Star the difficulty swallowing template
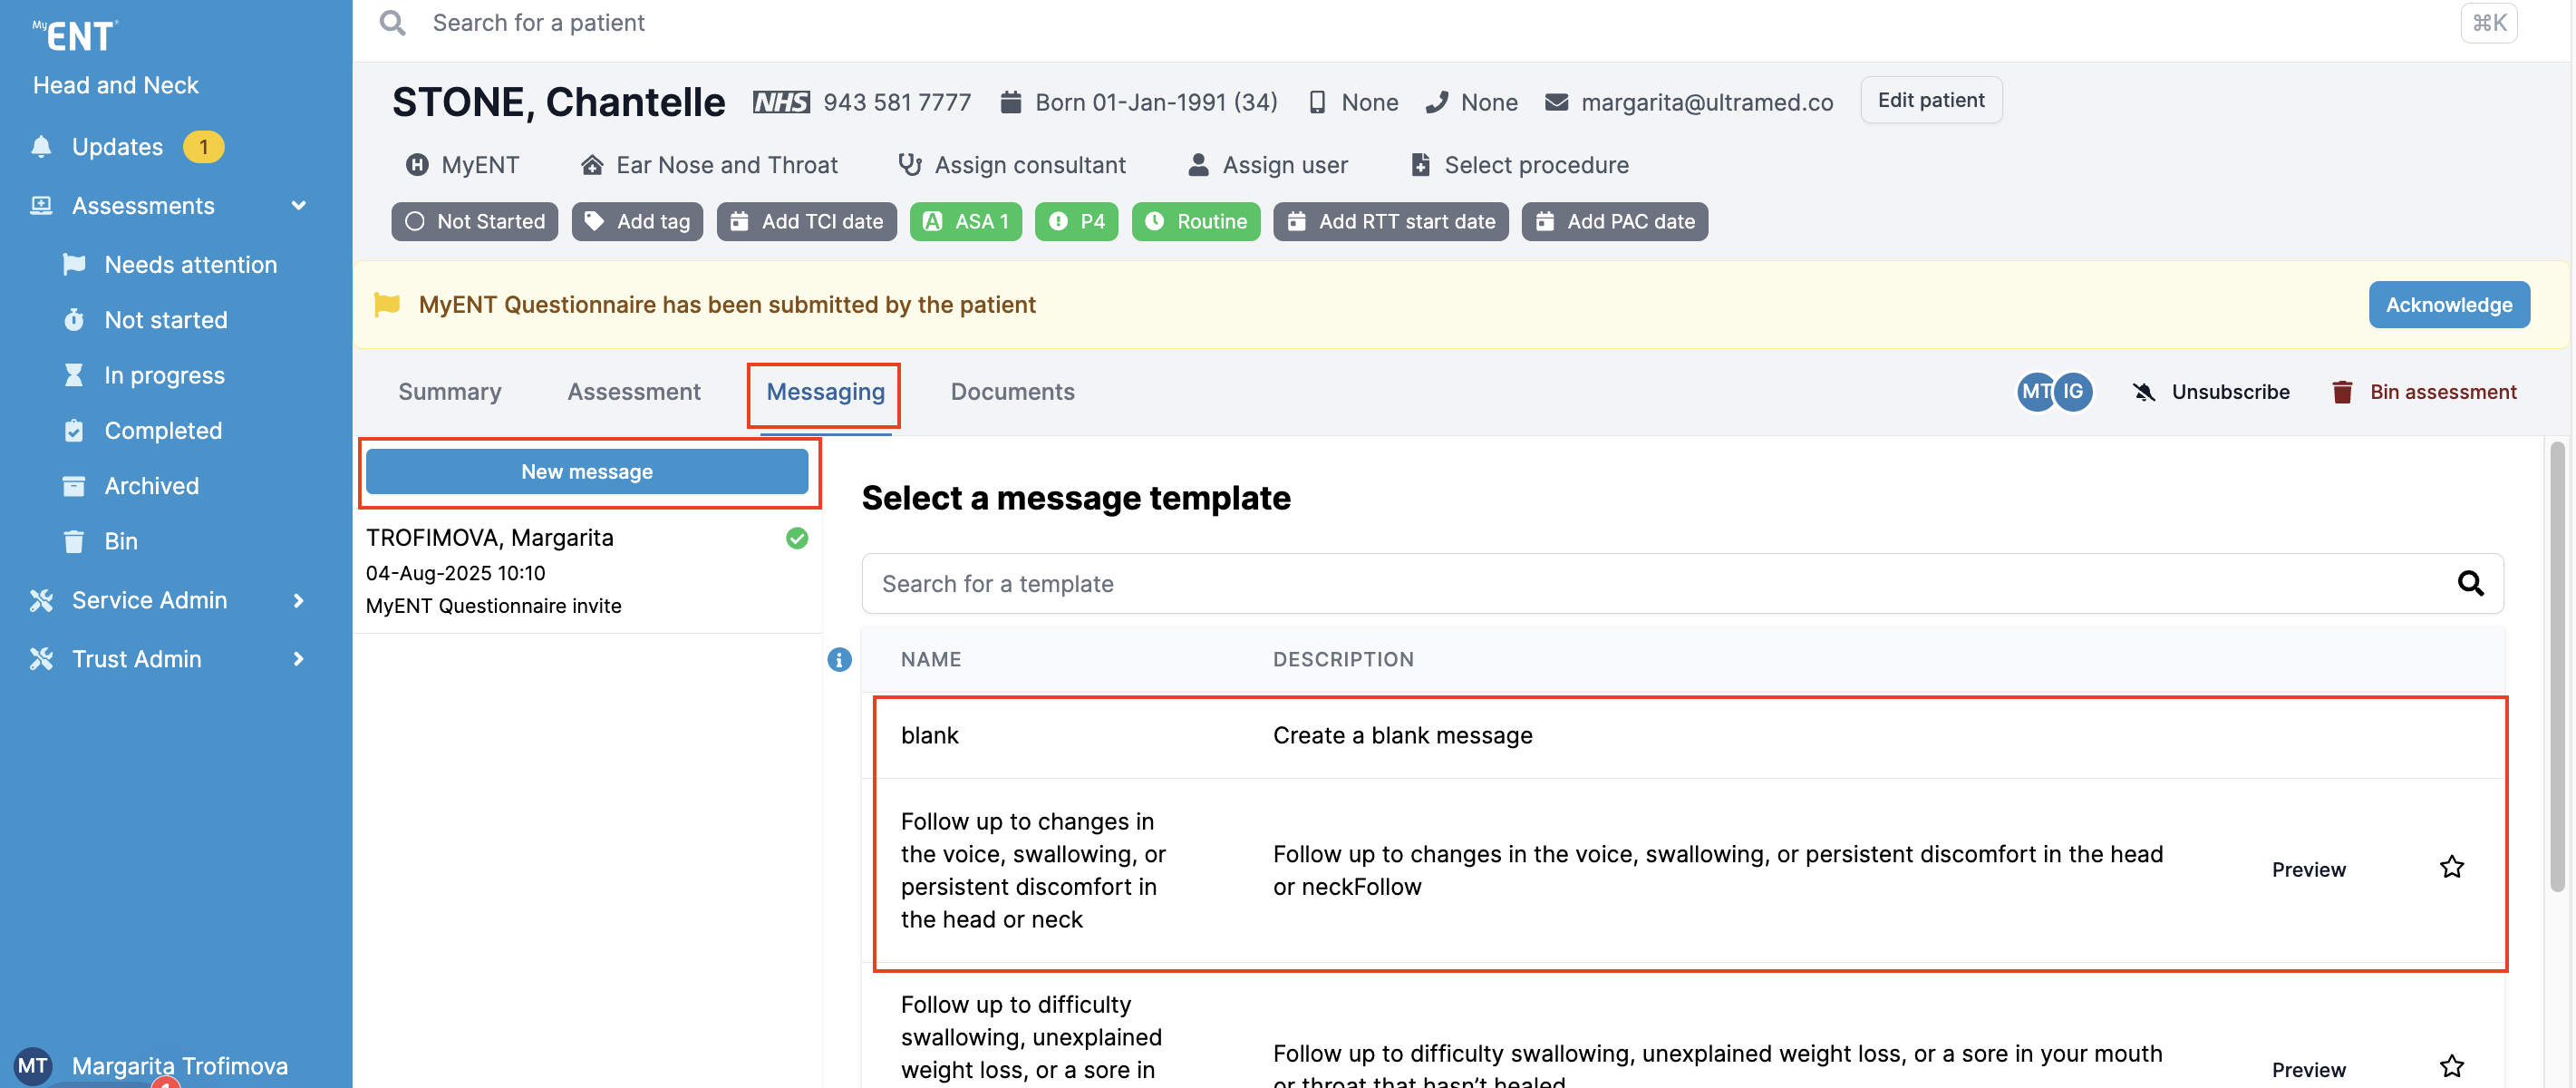 coord(2451,1066)
